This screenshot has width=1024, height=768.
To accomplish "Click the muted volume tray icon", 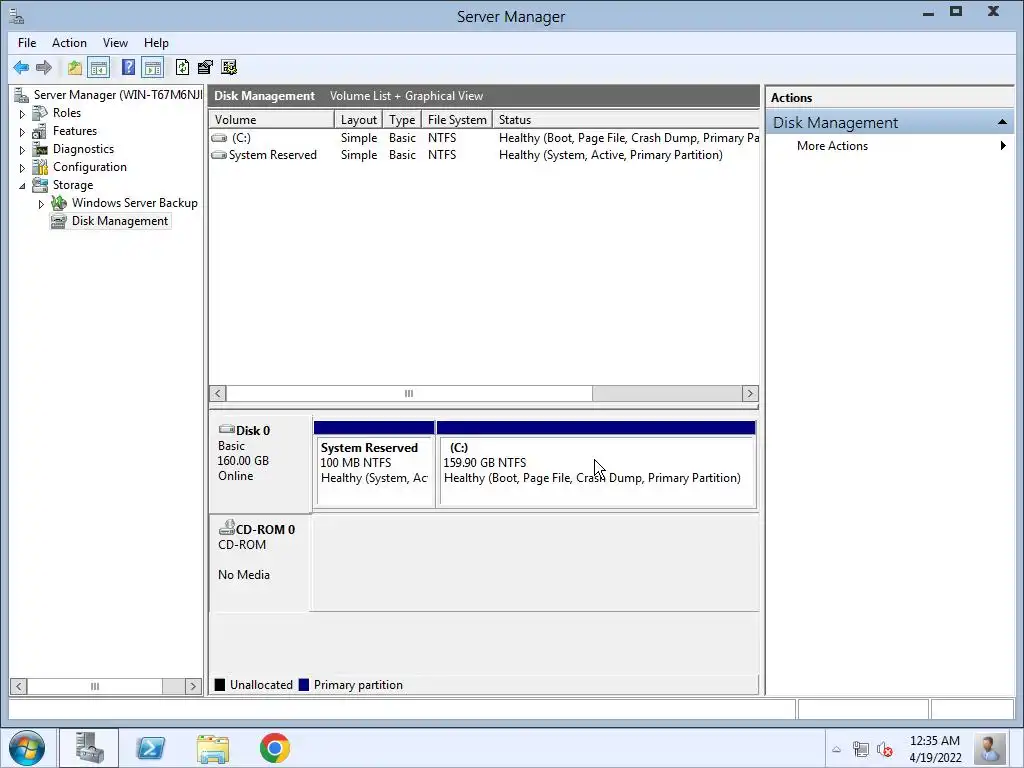I will tap(885, 750).
